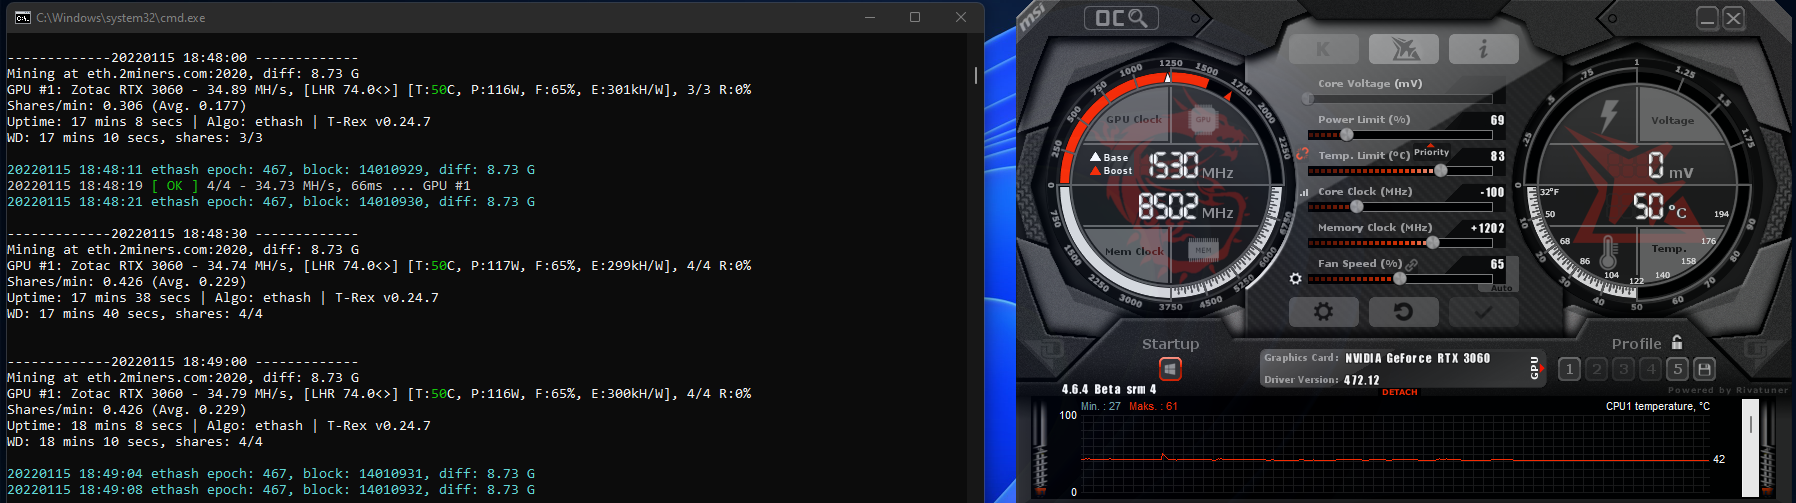This screenshot has height=503, width=1796.
Task: Click the Temp. Limit value 83
Action: pyautogui.click(x=1497, y=156)
